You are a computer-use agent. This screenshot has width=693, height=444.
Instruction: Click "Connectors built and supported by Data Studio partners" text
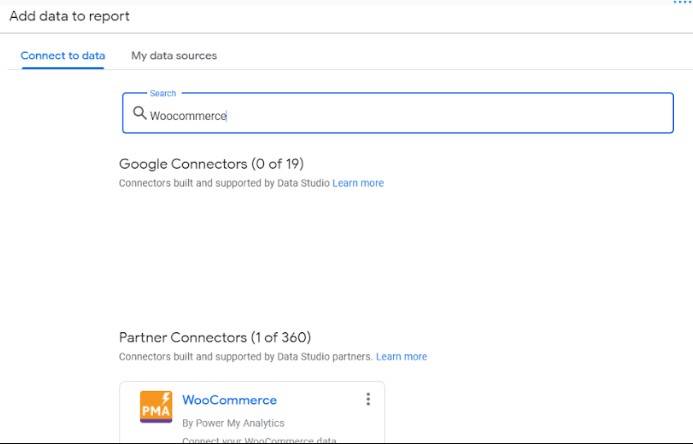tap(245, 356)
